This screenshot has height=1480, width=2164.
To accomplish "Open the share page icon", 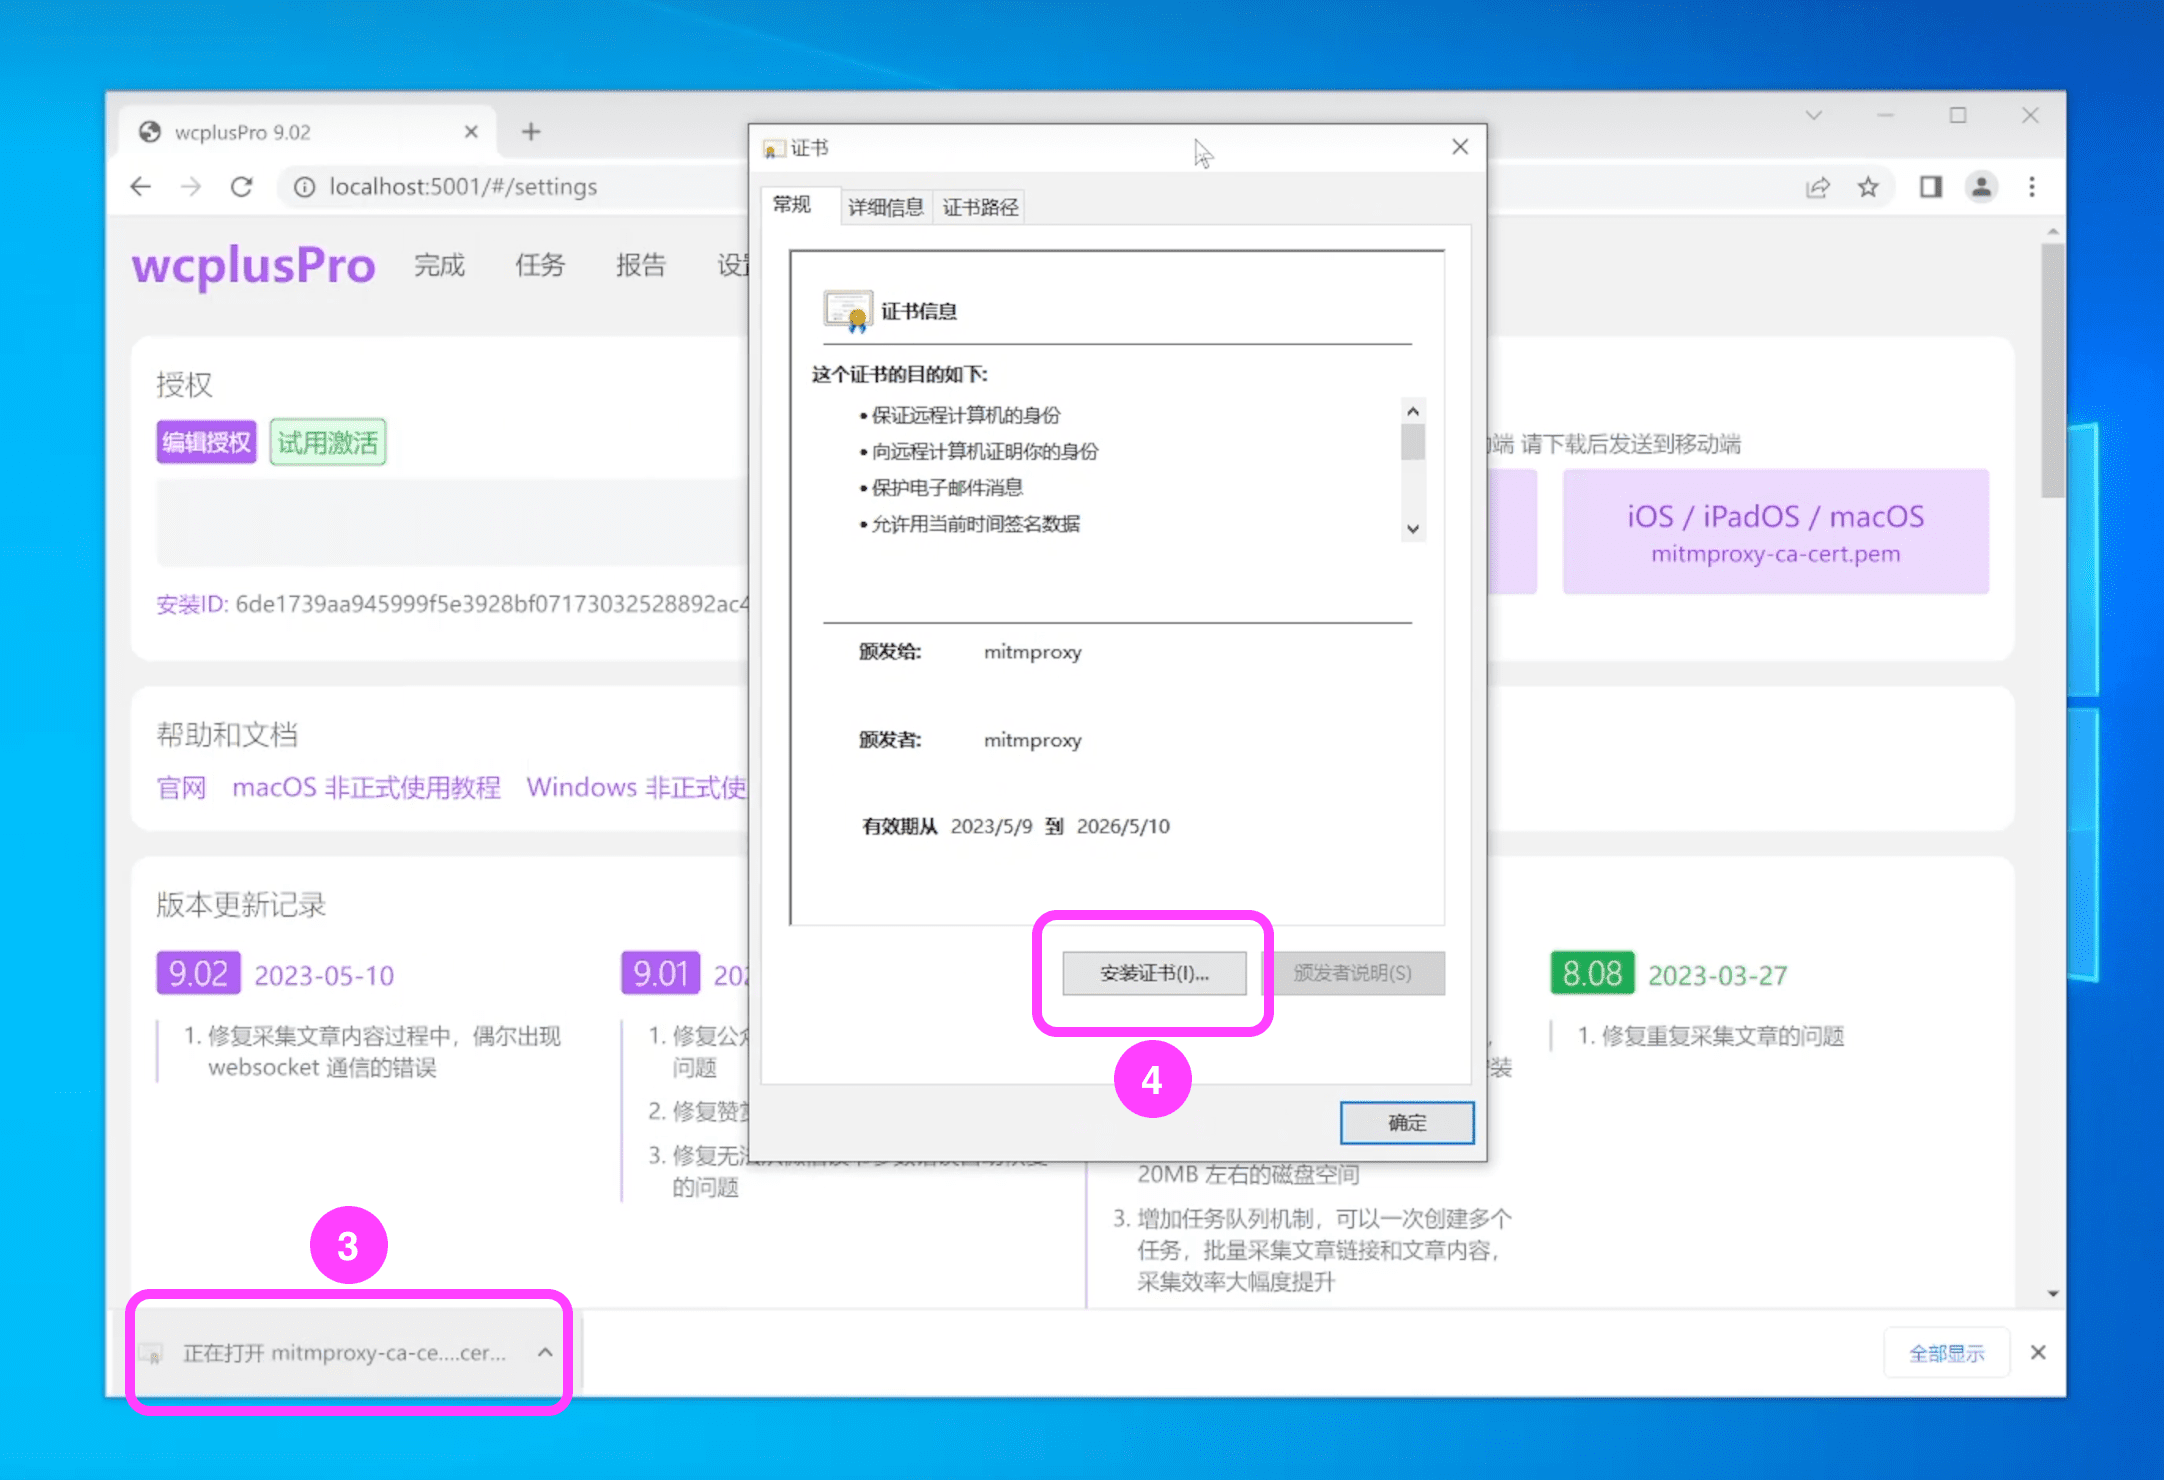I will point(1818,187).
